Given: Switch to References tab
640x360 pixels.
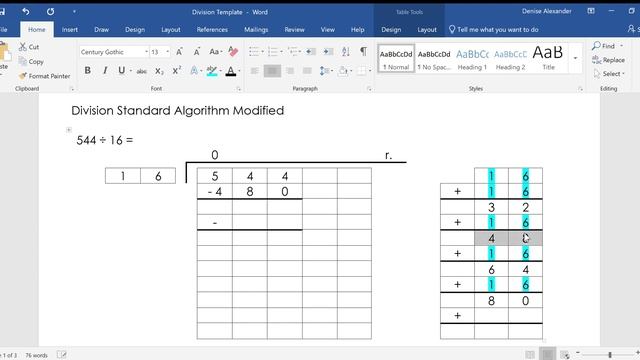Looking at the screenshot, I should tap(212, 29).
